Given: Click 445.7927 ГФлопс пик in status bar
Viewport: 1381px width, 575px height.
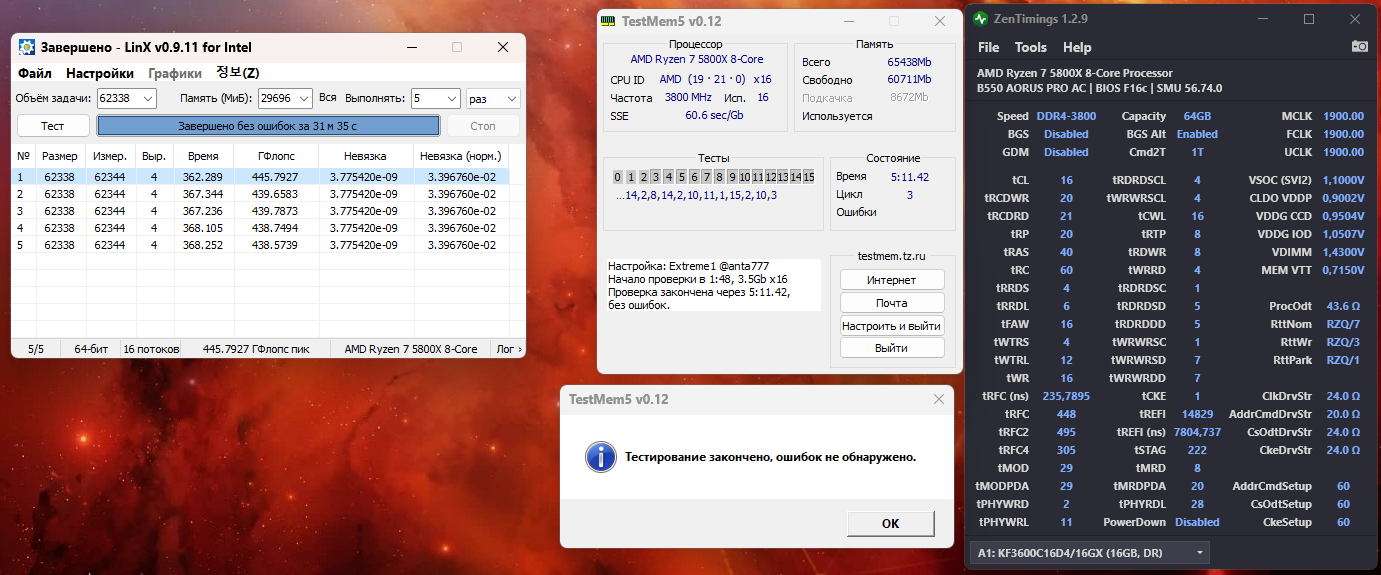Looking at the screenshot, I should click(256, 349).
